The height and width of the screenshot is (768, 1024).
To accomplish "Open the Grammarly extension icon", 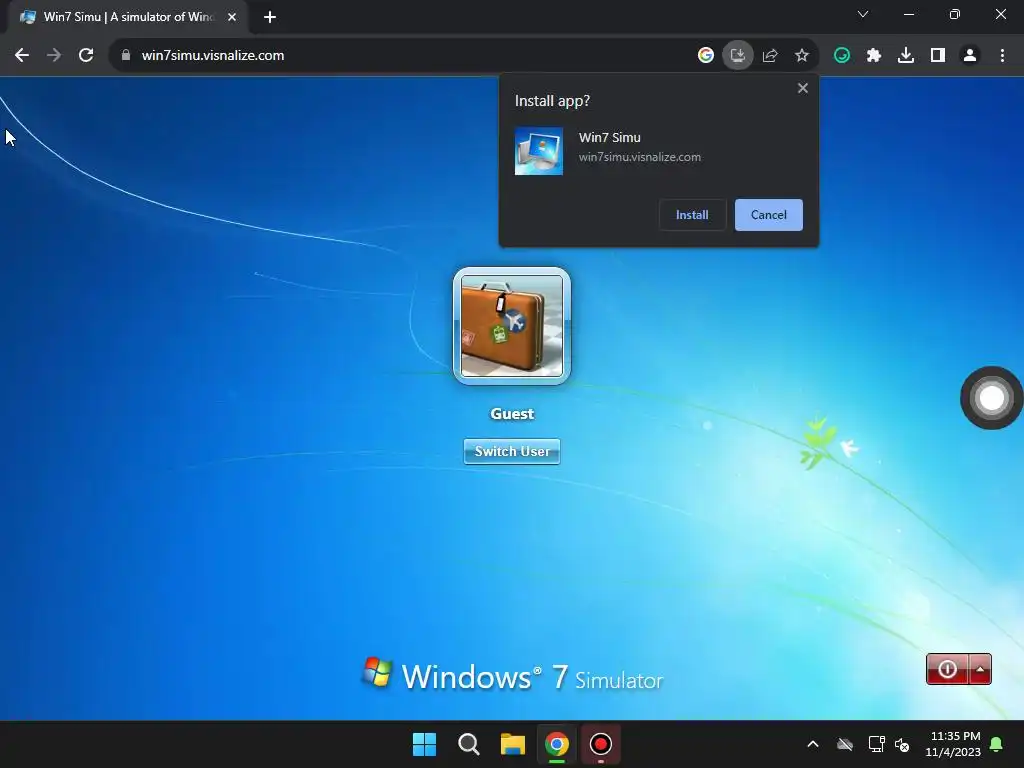I will tap(842, 56).
